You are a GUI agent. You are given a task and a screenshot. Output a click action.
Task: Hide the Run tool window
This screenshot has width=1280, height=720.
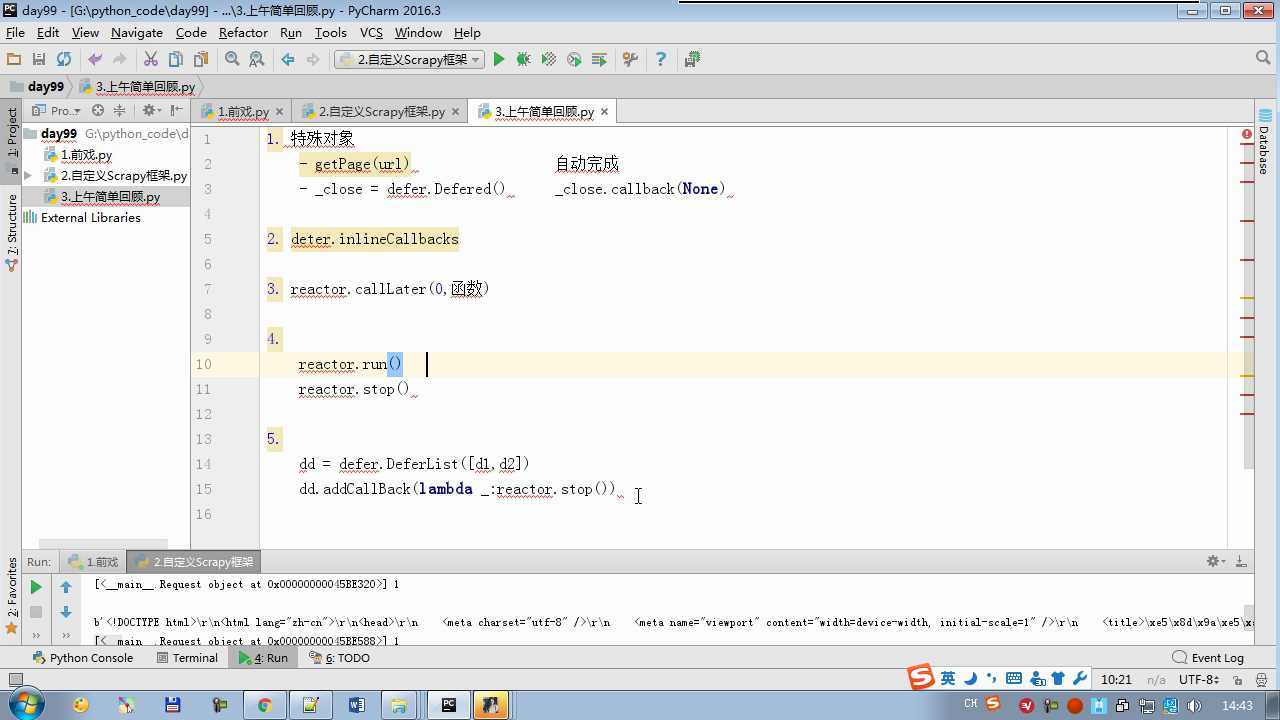pos(1240,561)
